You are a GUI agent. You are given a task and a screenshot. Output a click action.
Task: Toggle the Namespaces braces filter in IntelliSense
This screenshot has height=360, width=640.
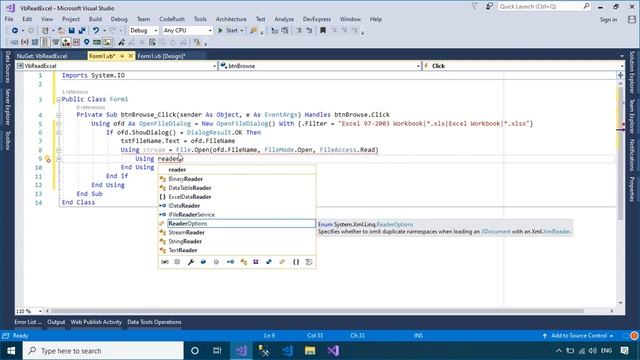click(296, 262)
